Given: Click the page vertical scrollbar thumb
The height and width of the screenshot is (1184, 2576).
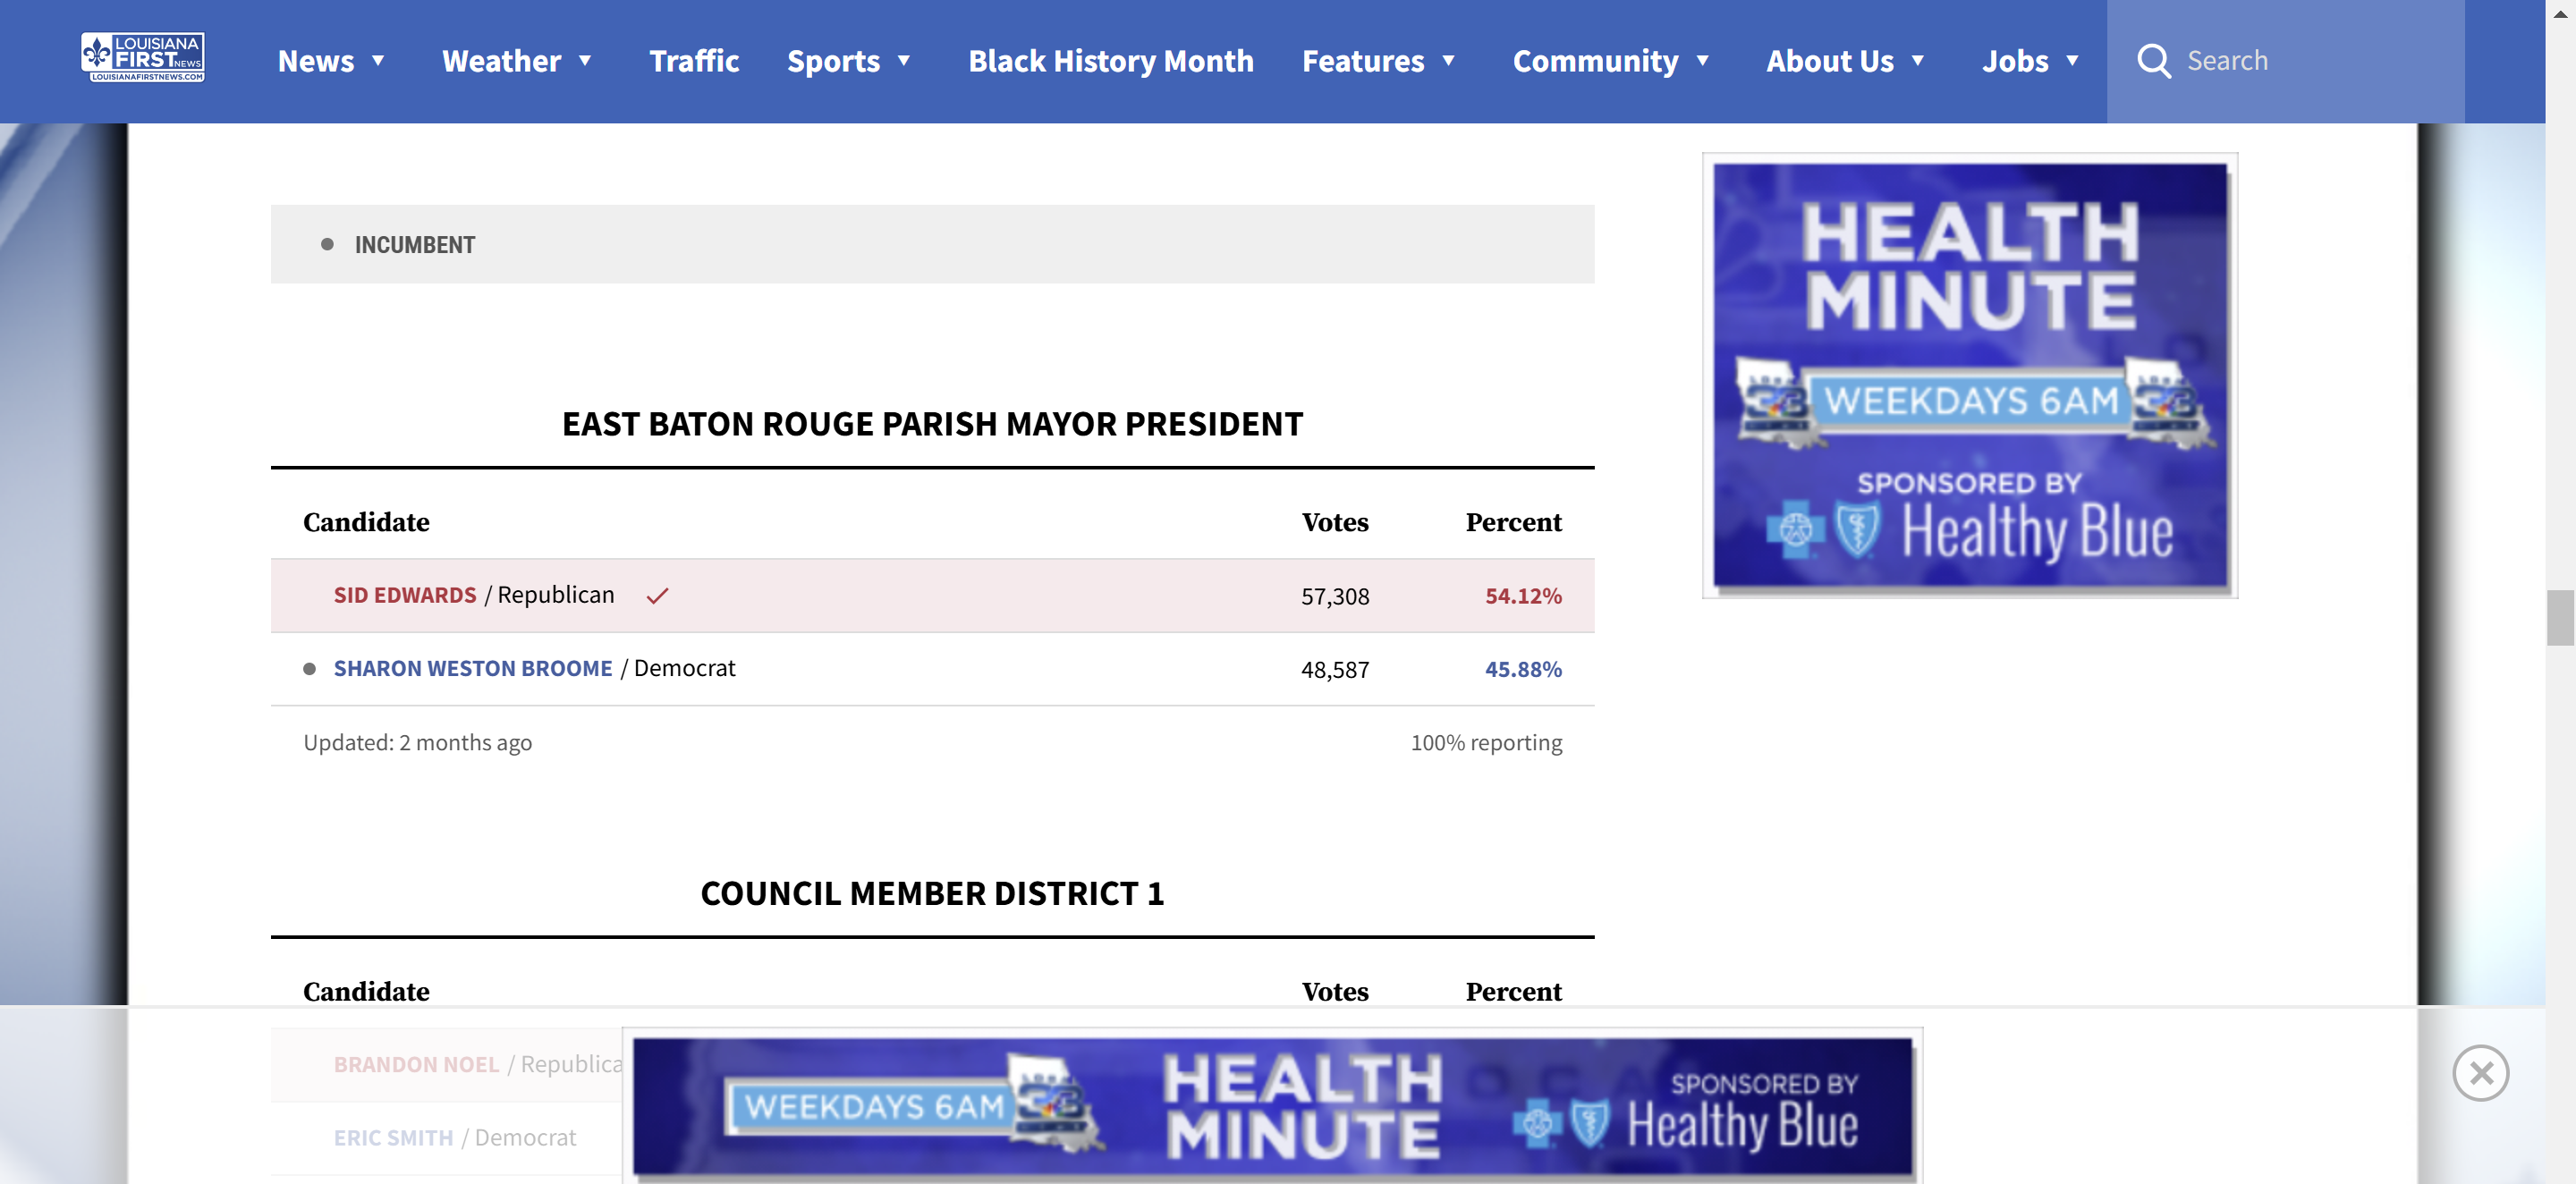Looking at the screenshot, I should [x=2559, y=618].
